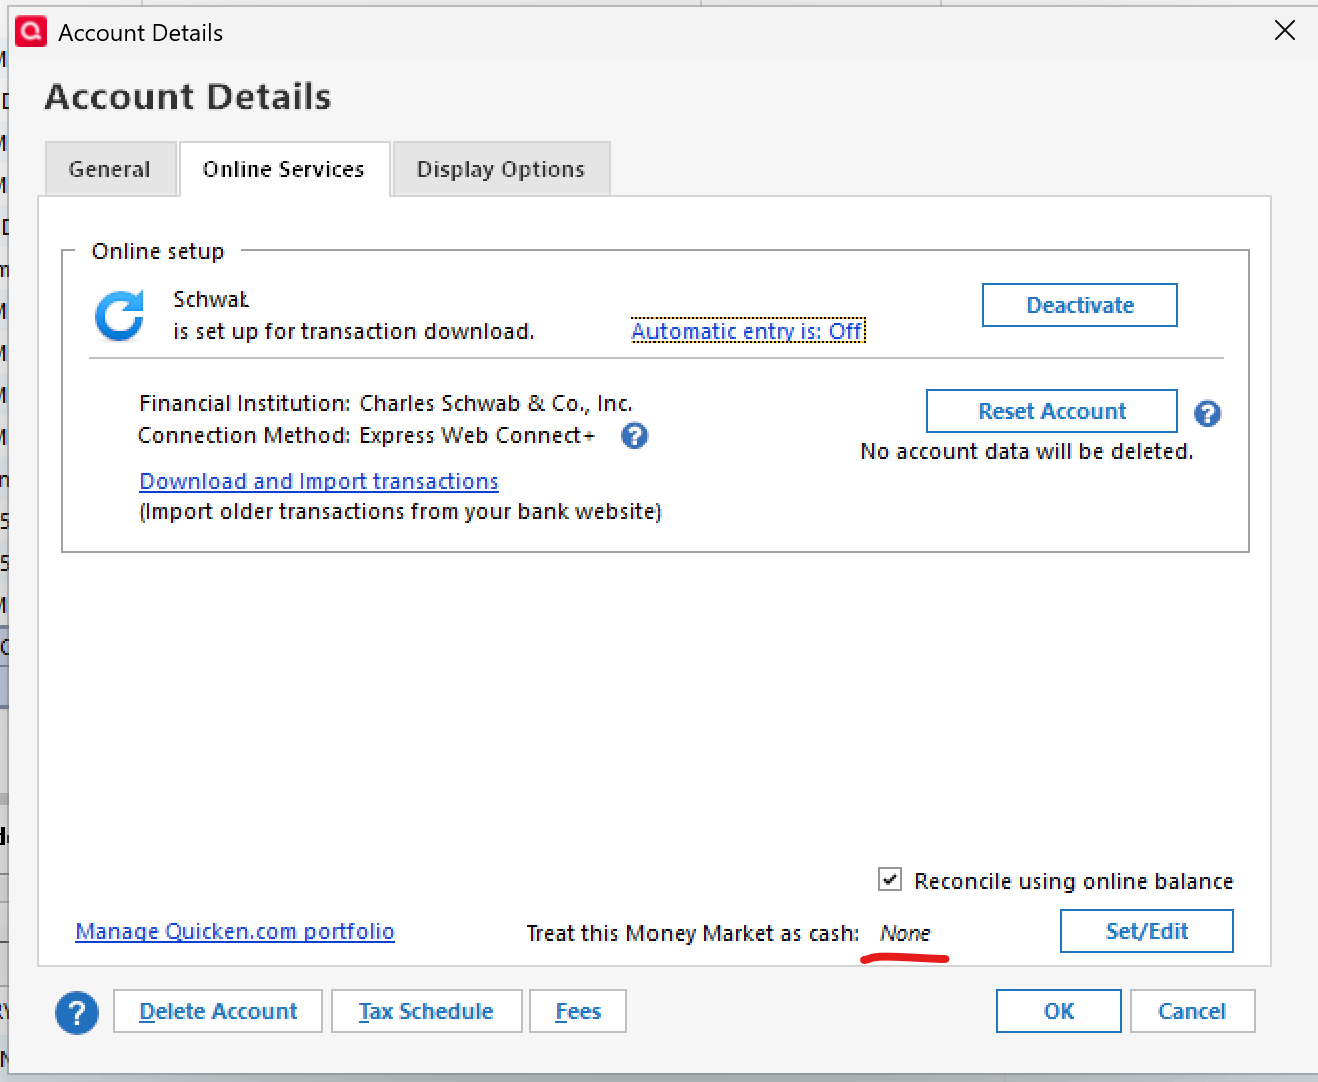The height and width of the screenshot is (1082, 1318).
Task: Switch to the General tab
Action: 110,169
